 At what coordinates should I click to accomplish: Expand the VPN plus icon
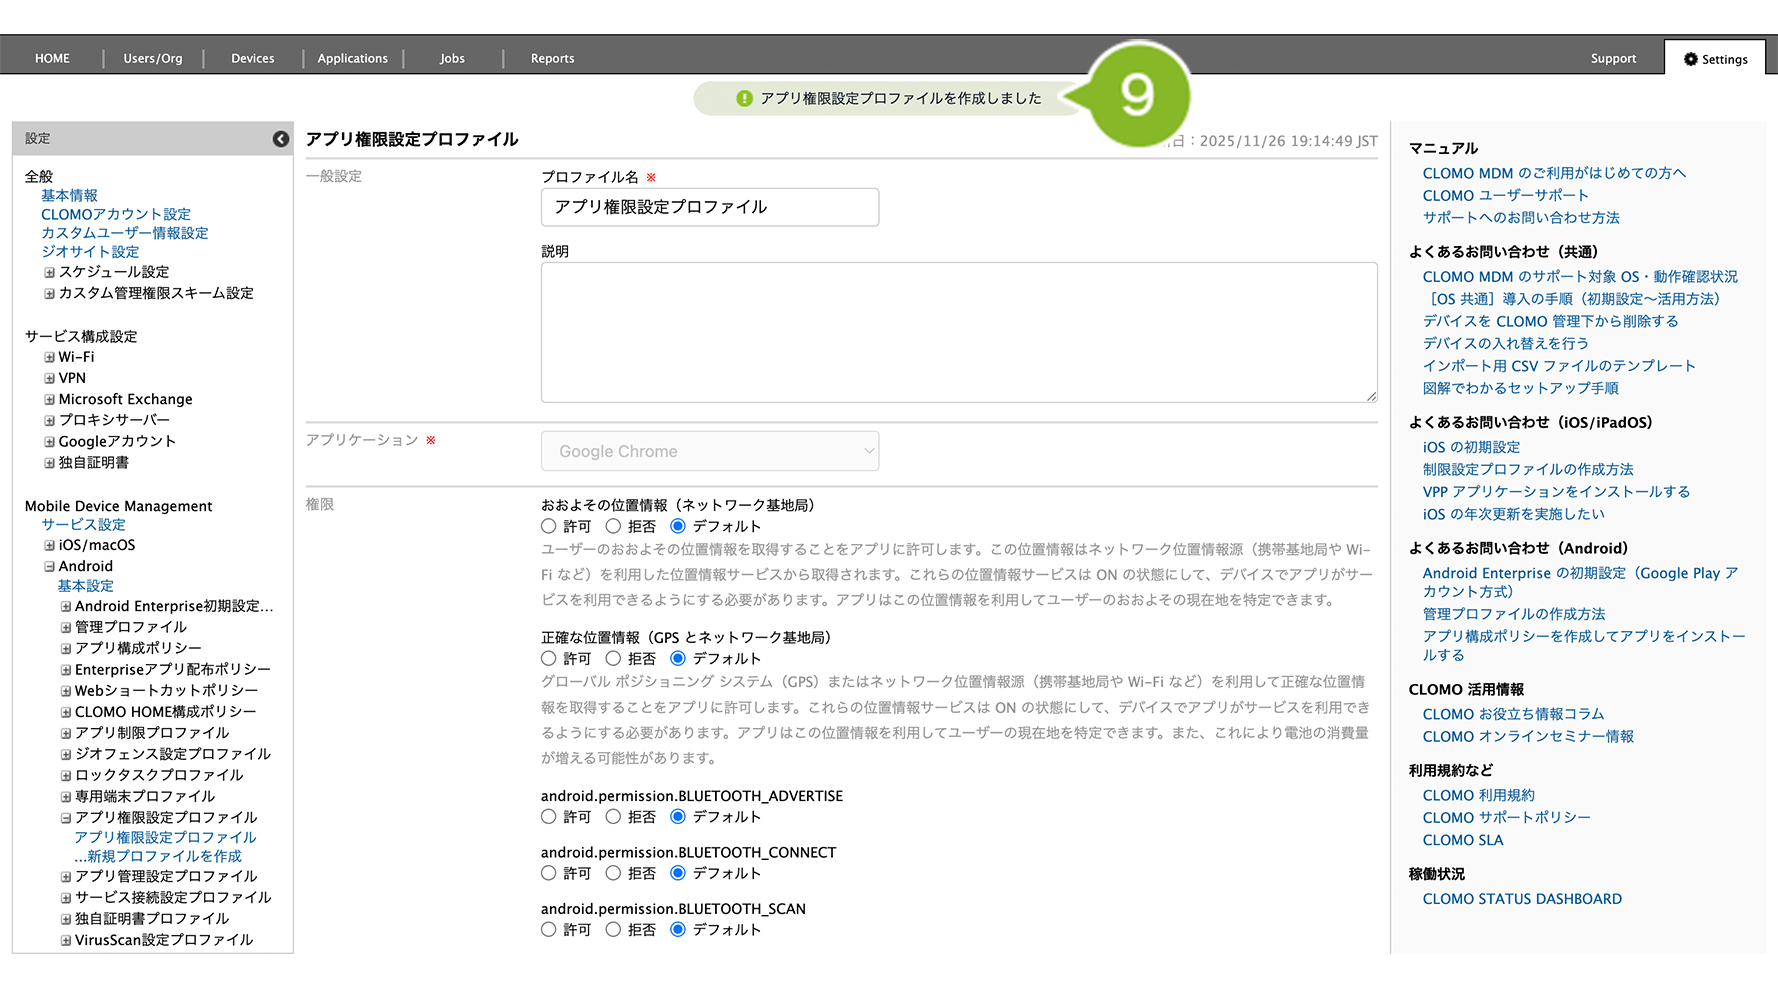49,378
